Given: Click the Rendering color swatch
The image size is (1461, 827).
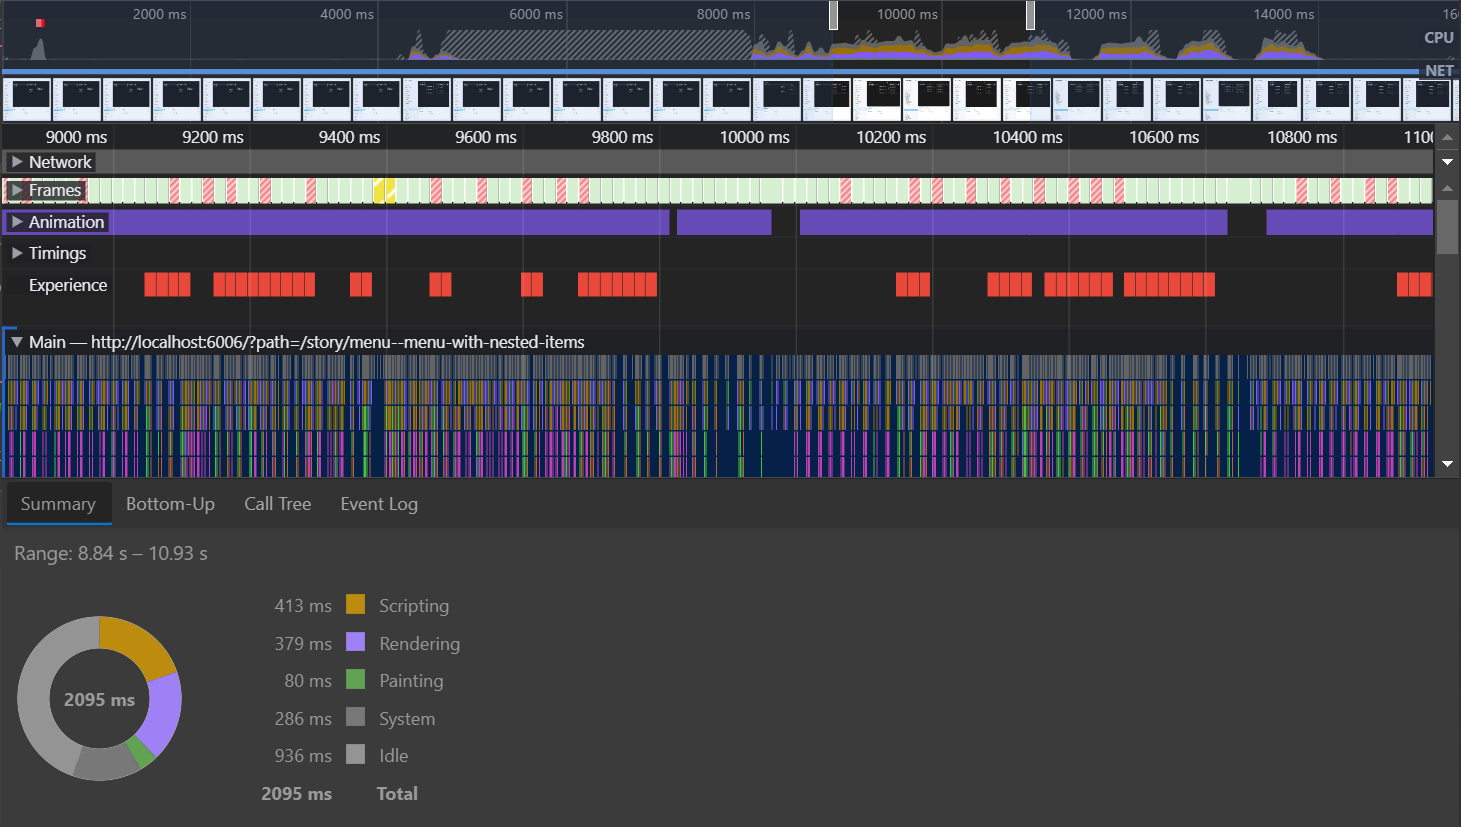Looking at the screenshot, I should (x=355, y=642).
